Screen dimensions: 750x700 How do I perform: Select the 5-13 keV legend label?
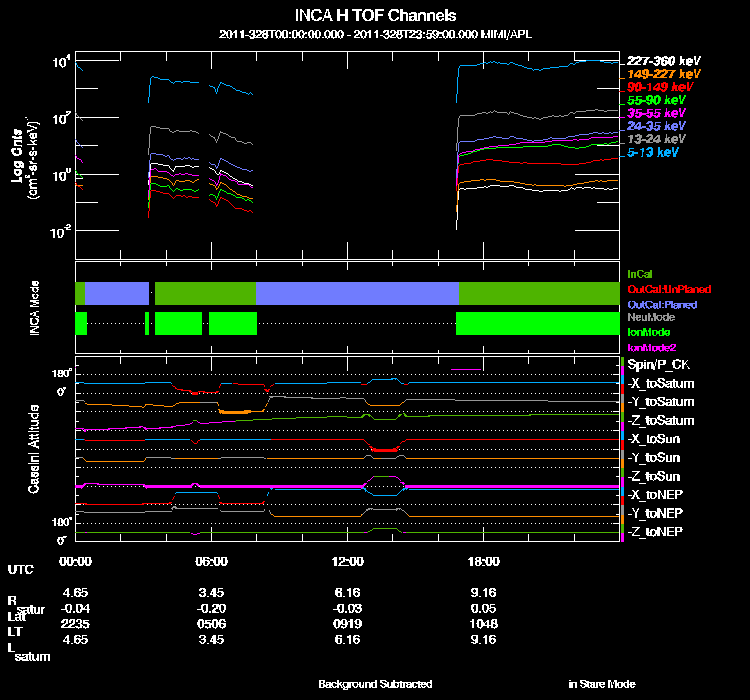point(652,152)
